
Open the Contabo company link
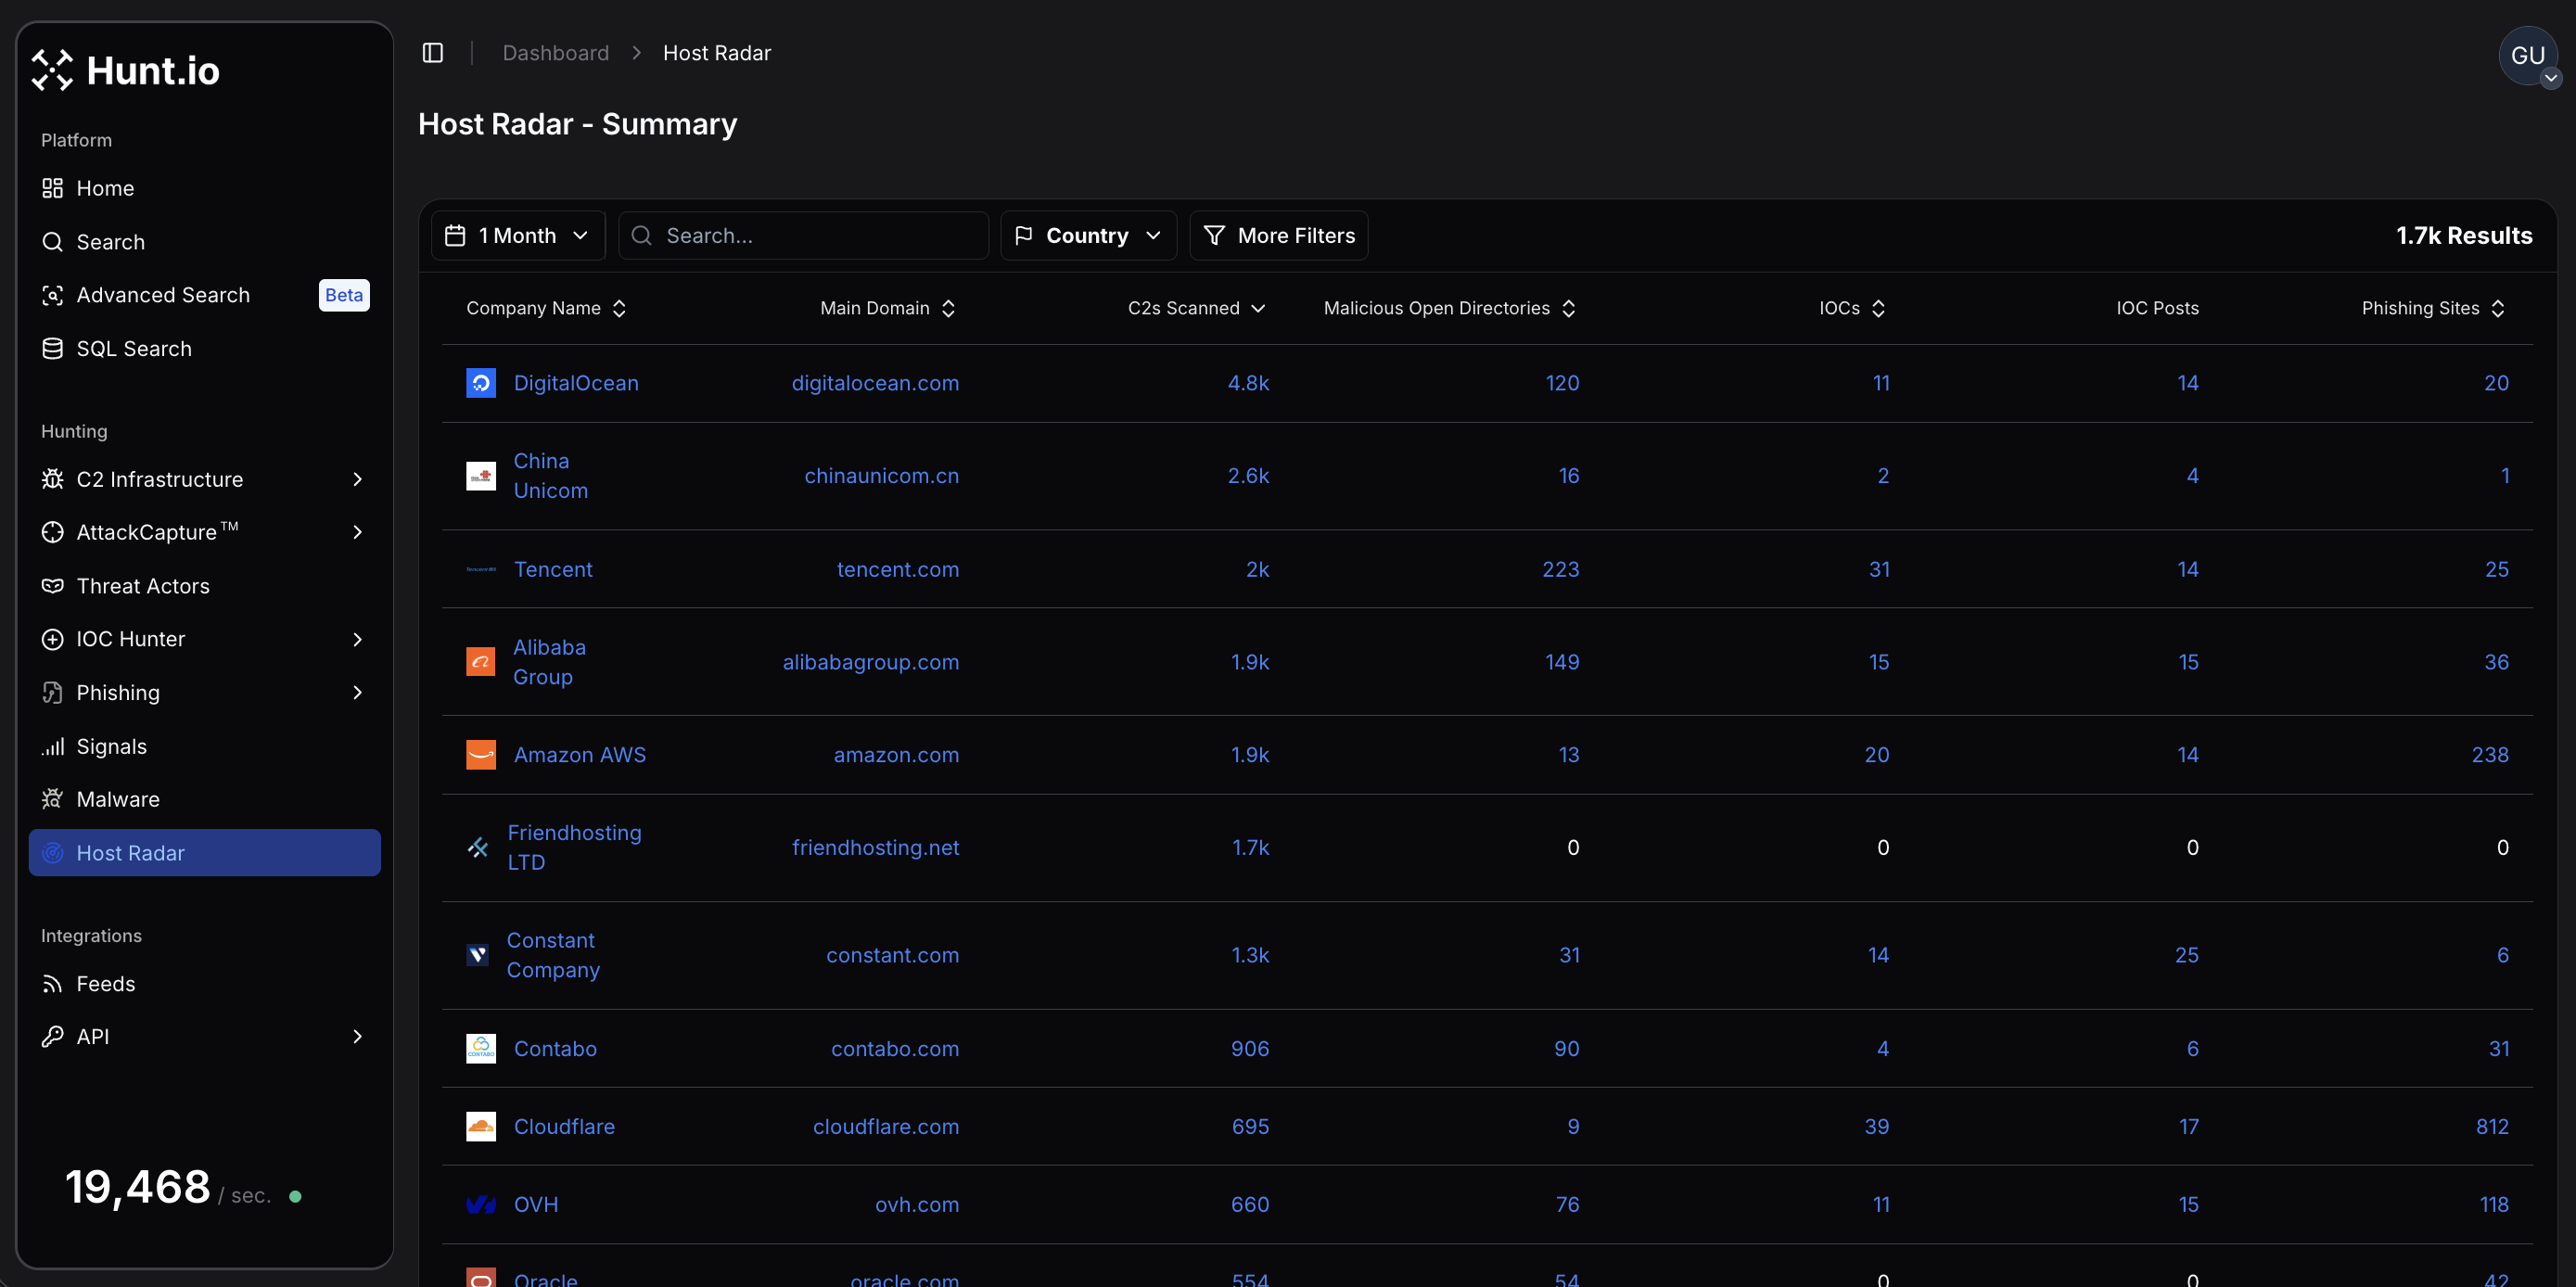(555, 1049)
